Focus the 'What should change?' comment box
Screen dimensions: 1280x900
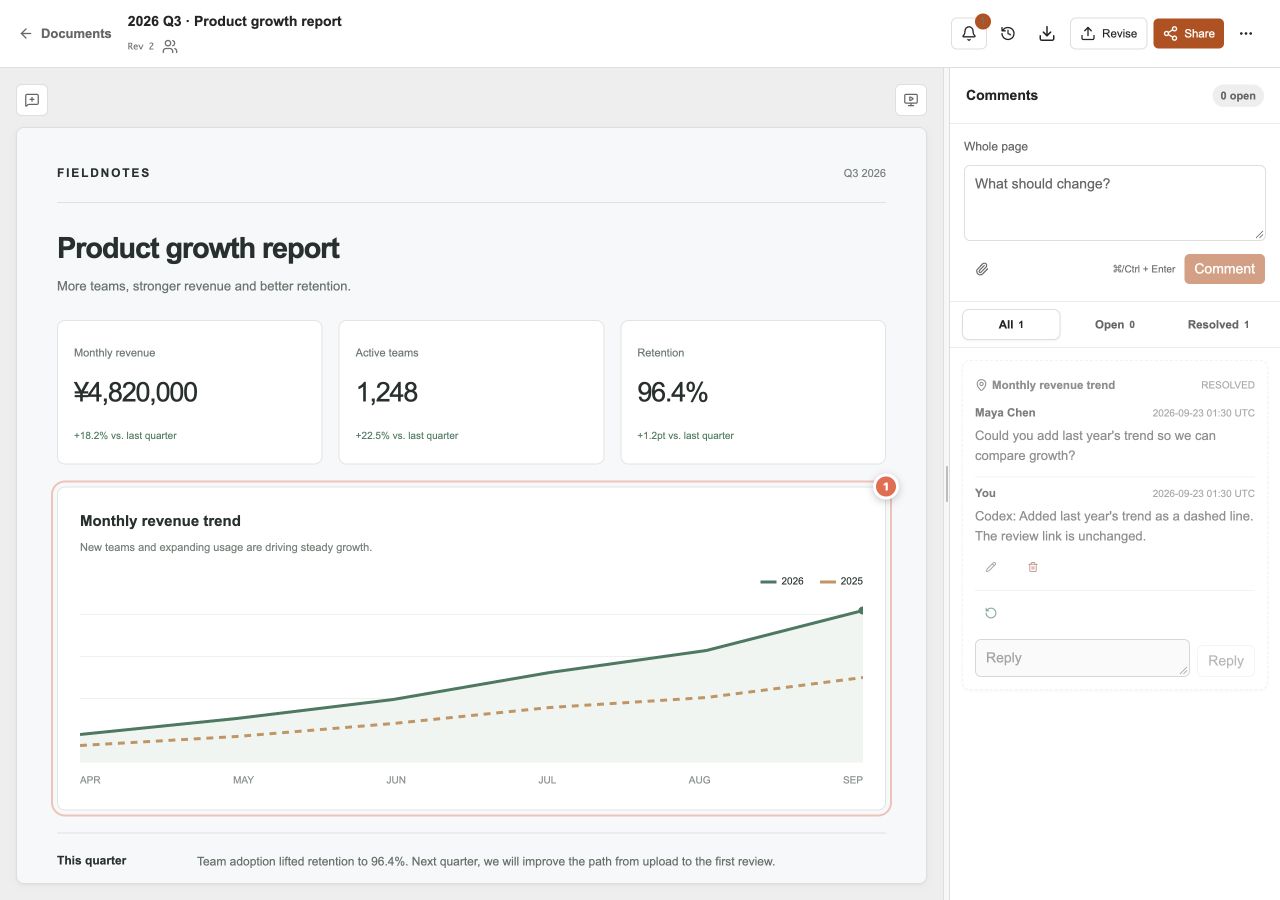click(1114, 203)
